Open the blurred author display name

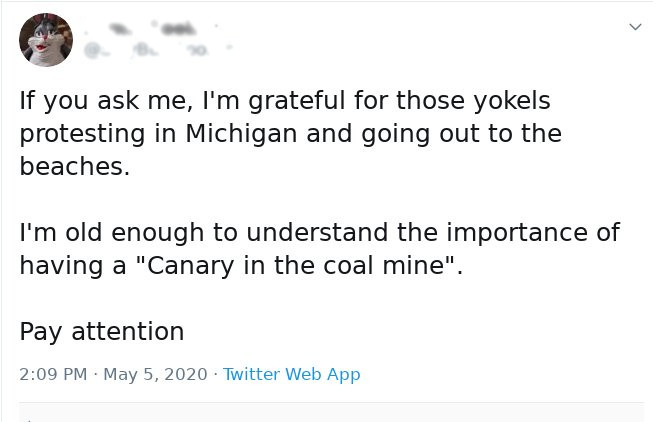tap(152, 28)
